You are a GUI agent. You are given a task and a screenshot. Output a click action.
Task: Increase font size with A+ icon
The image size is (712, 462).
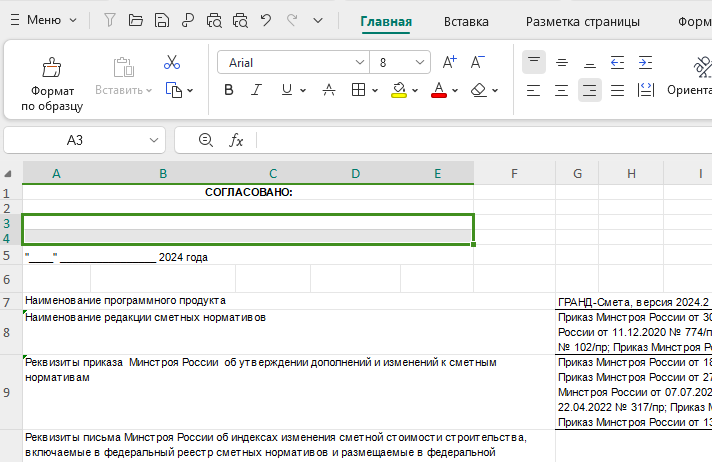pos(450,62)
